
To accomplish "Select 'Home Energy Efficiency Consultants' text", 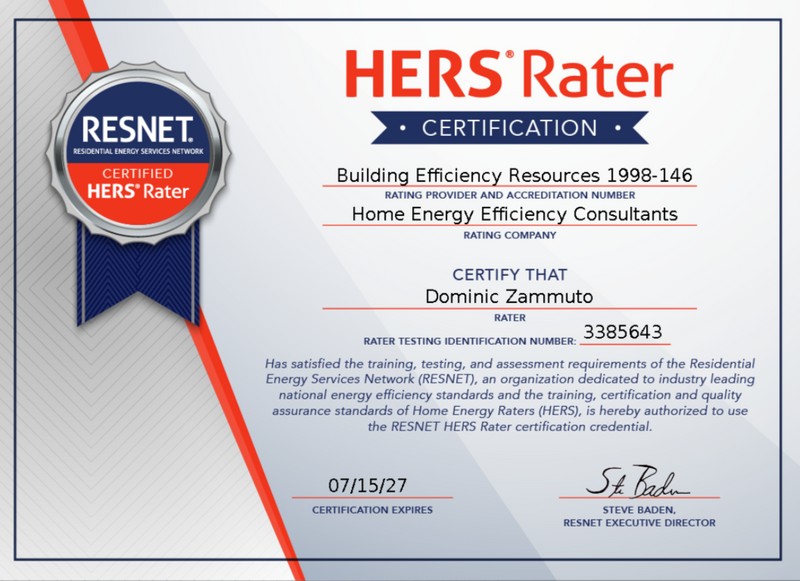I will coord(514,214).
